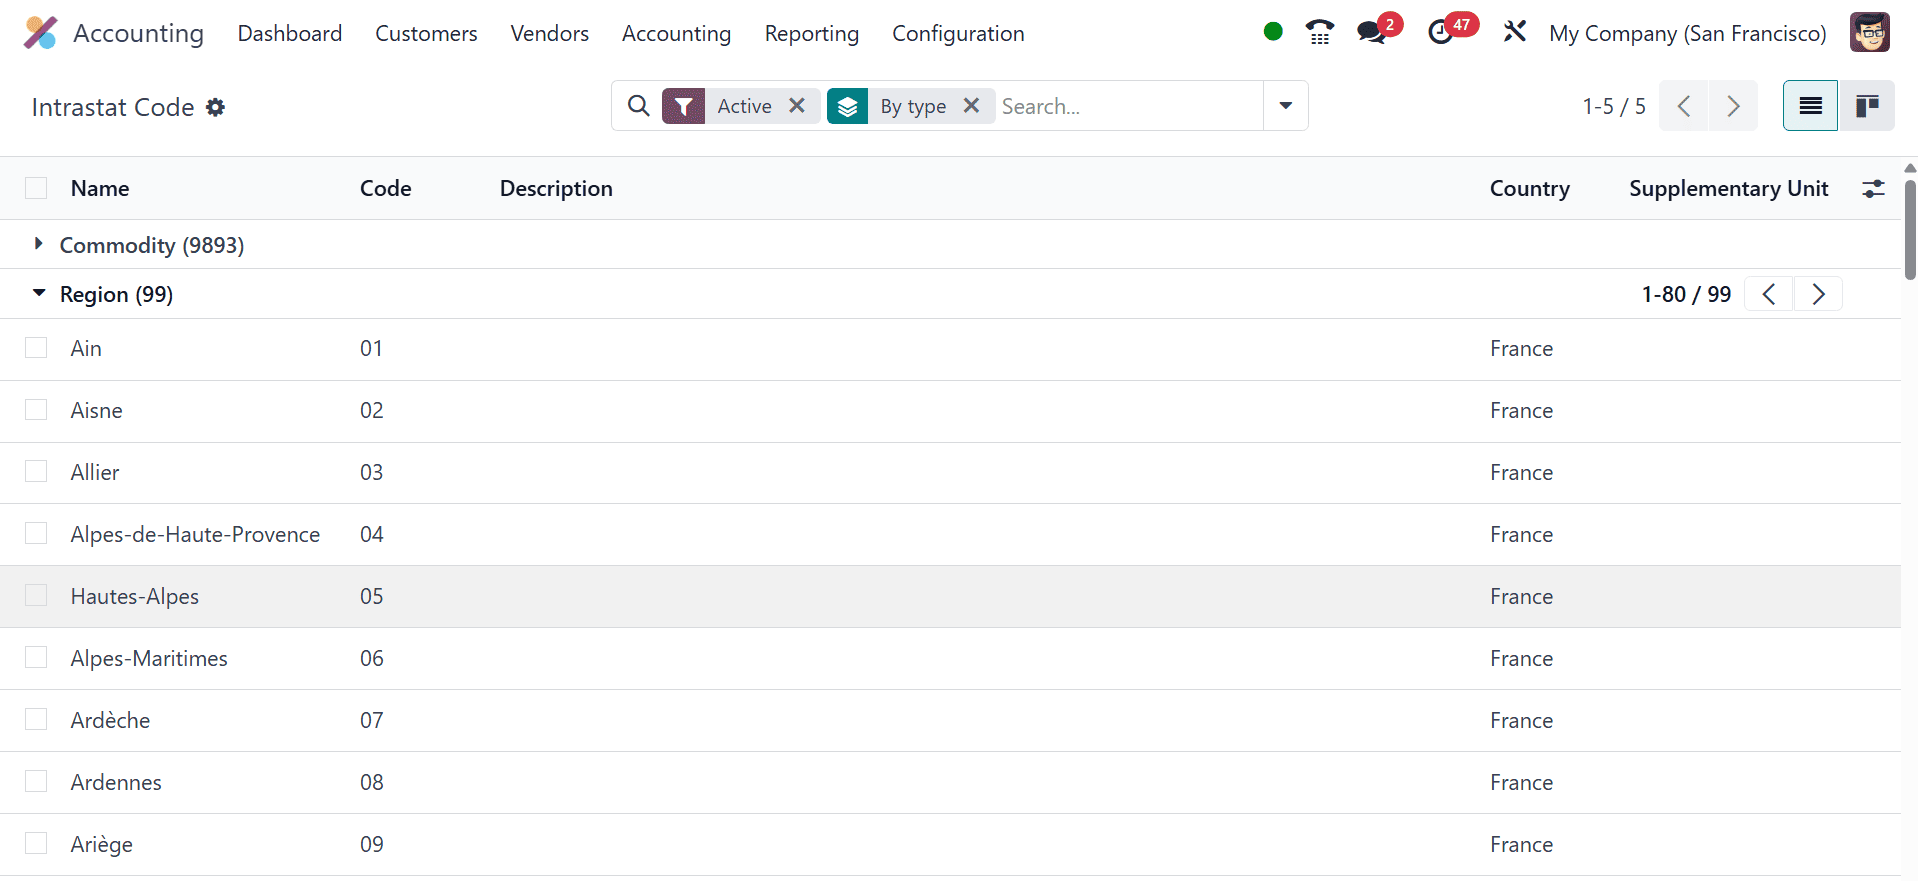Open company switcher My Company (San Francisco)

1687,33
